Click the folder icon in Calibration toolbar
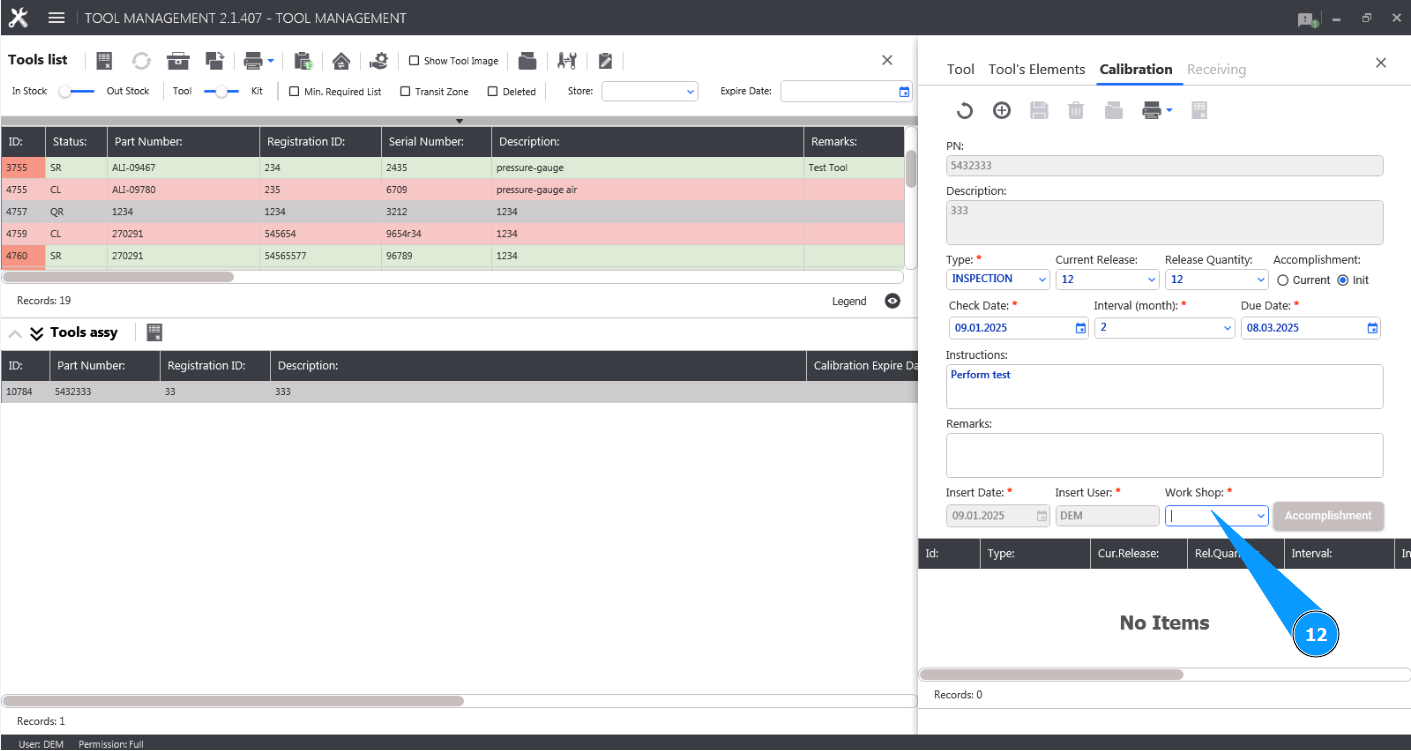The height and width of the screenshot is (751, 1411). 1114,111
